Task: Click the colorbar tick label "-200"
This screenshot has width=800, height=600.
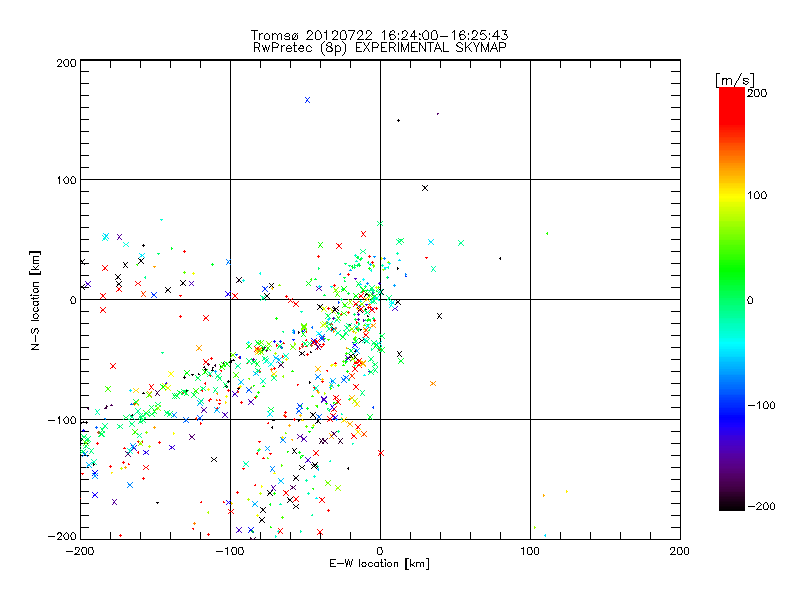Action: [761, 506]
